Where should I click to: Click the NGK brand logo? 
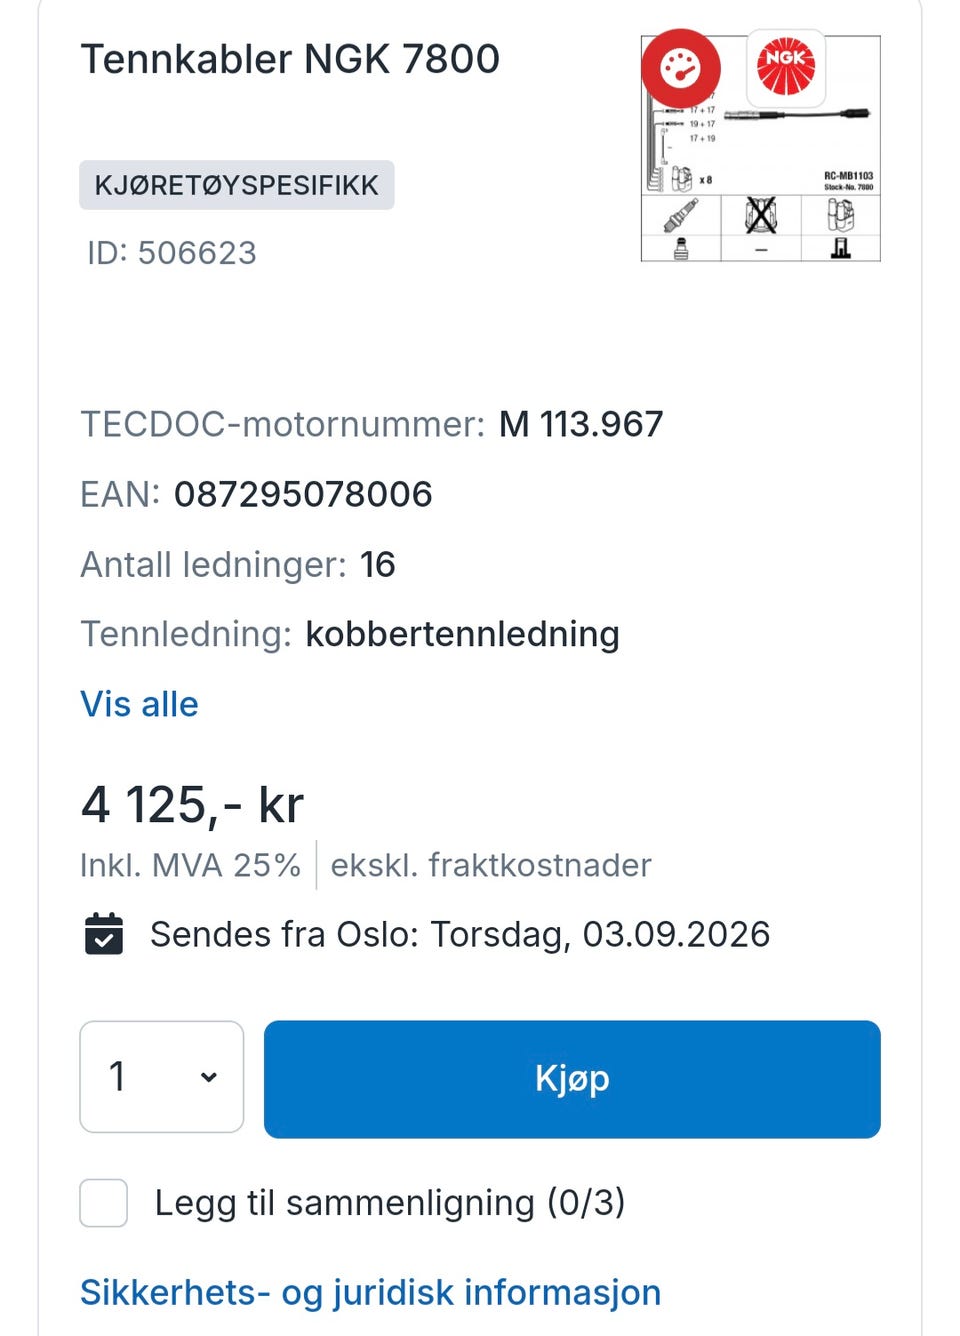click(x=786, y=68)
